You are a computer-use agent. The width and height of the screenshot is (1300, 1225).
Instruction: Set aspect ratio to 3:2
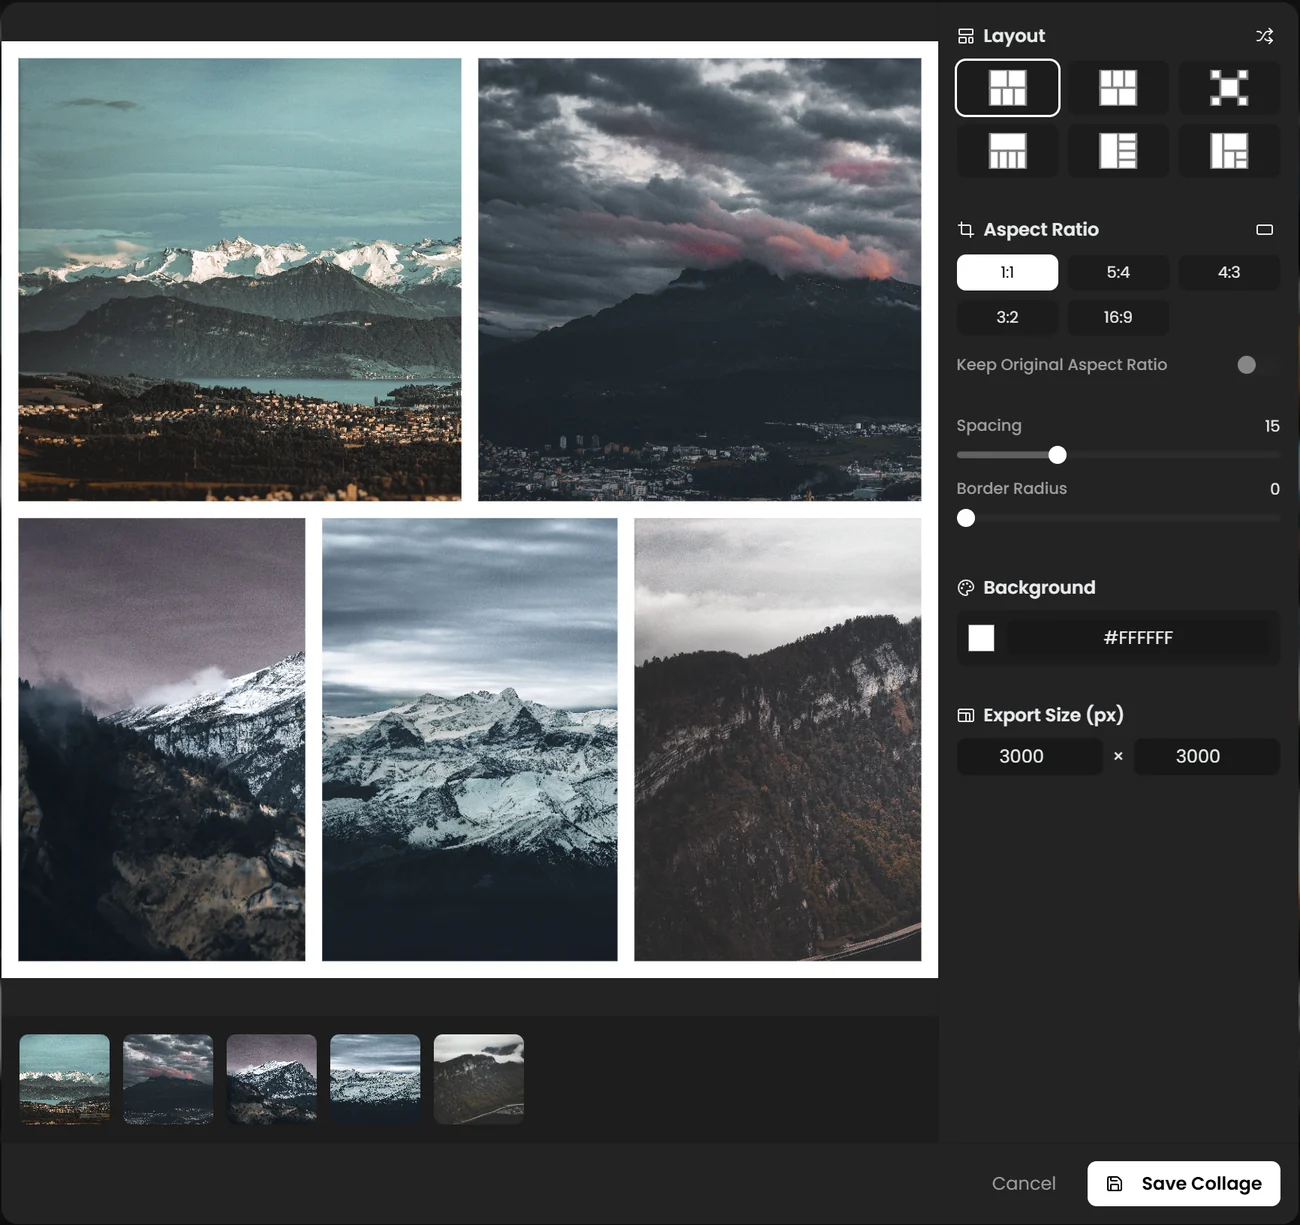pos(1007,317)
